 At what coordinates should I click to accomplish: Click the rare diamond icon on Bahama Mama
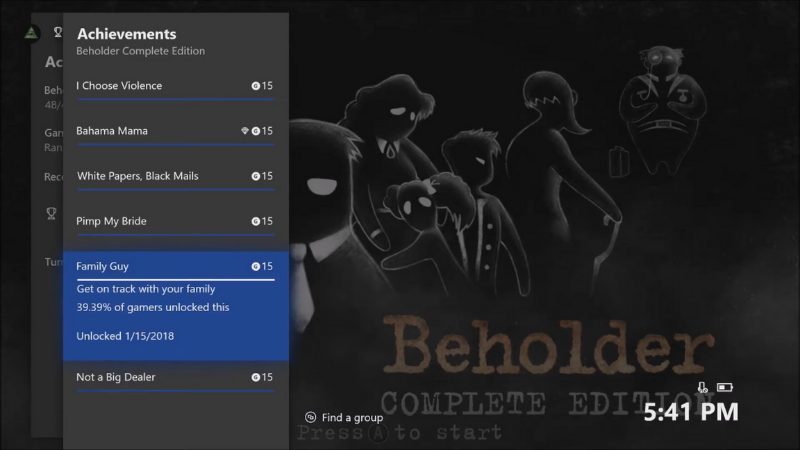245,131
